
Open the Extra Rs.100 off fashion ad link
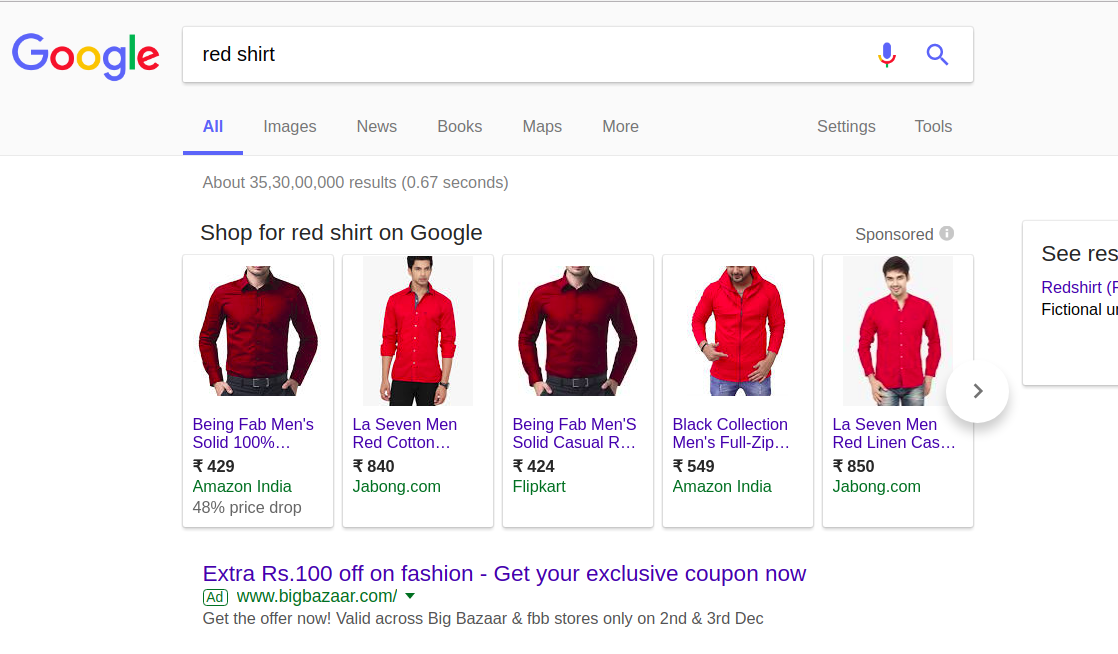coord(504,574)
